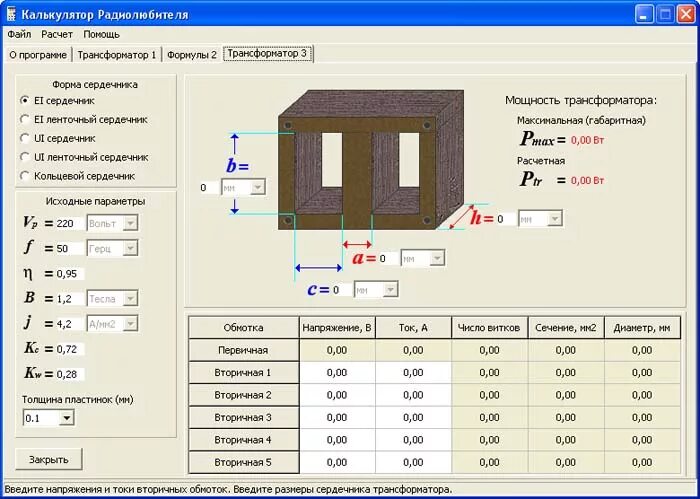Select UI сердечник radio button
The image size is (700, 499).
[x=58, y=138]
